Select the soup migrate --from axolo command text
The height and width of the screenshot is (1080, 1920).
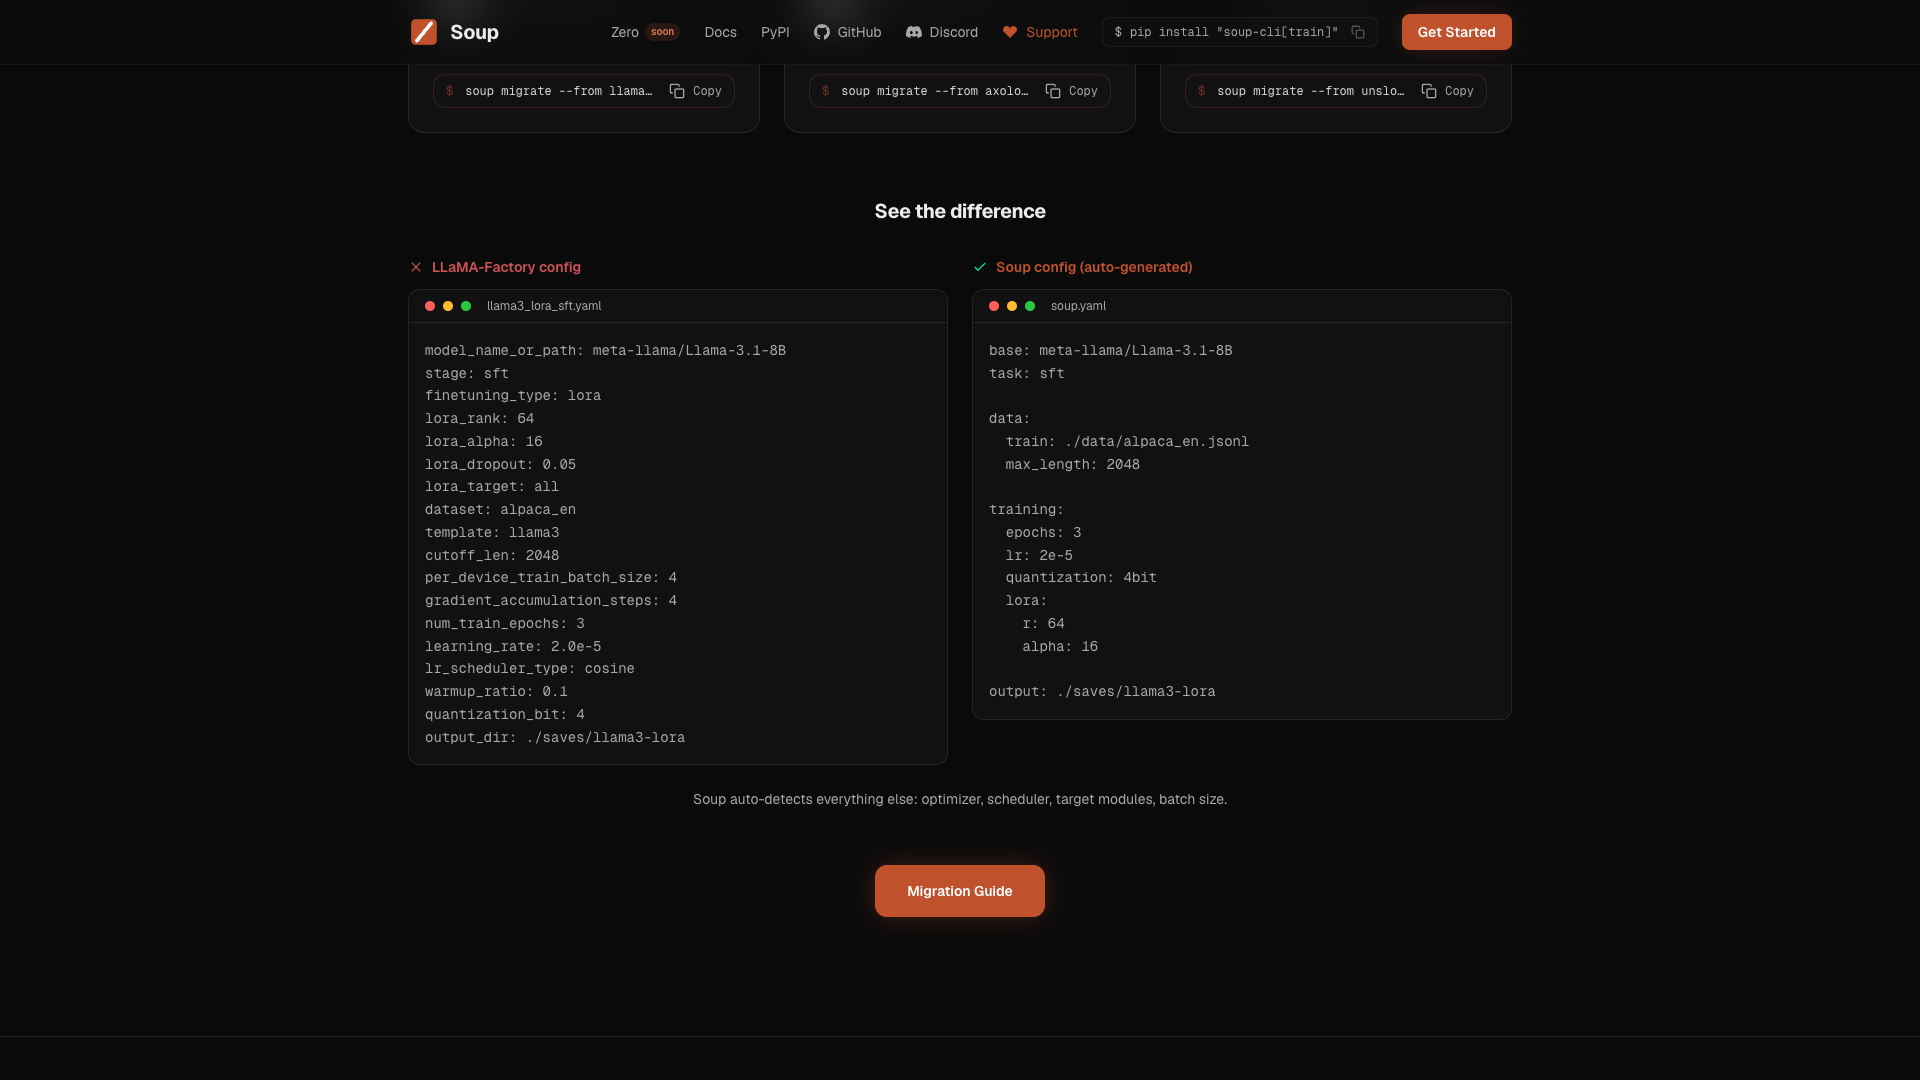click(x=934, y=91)
